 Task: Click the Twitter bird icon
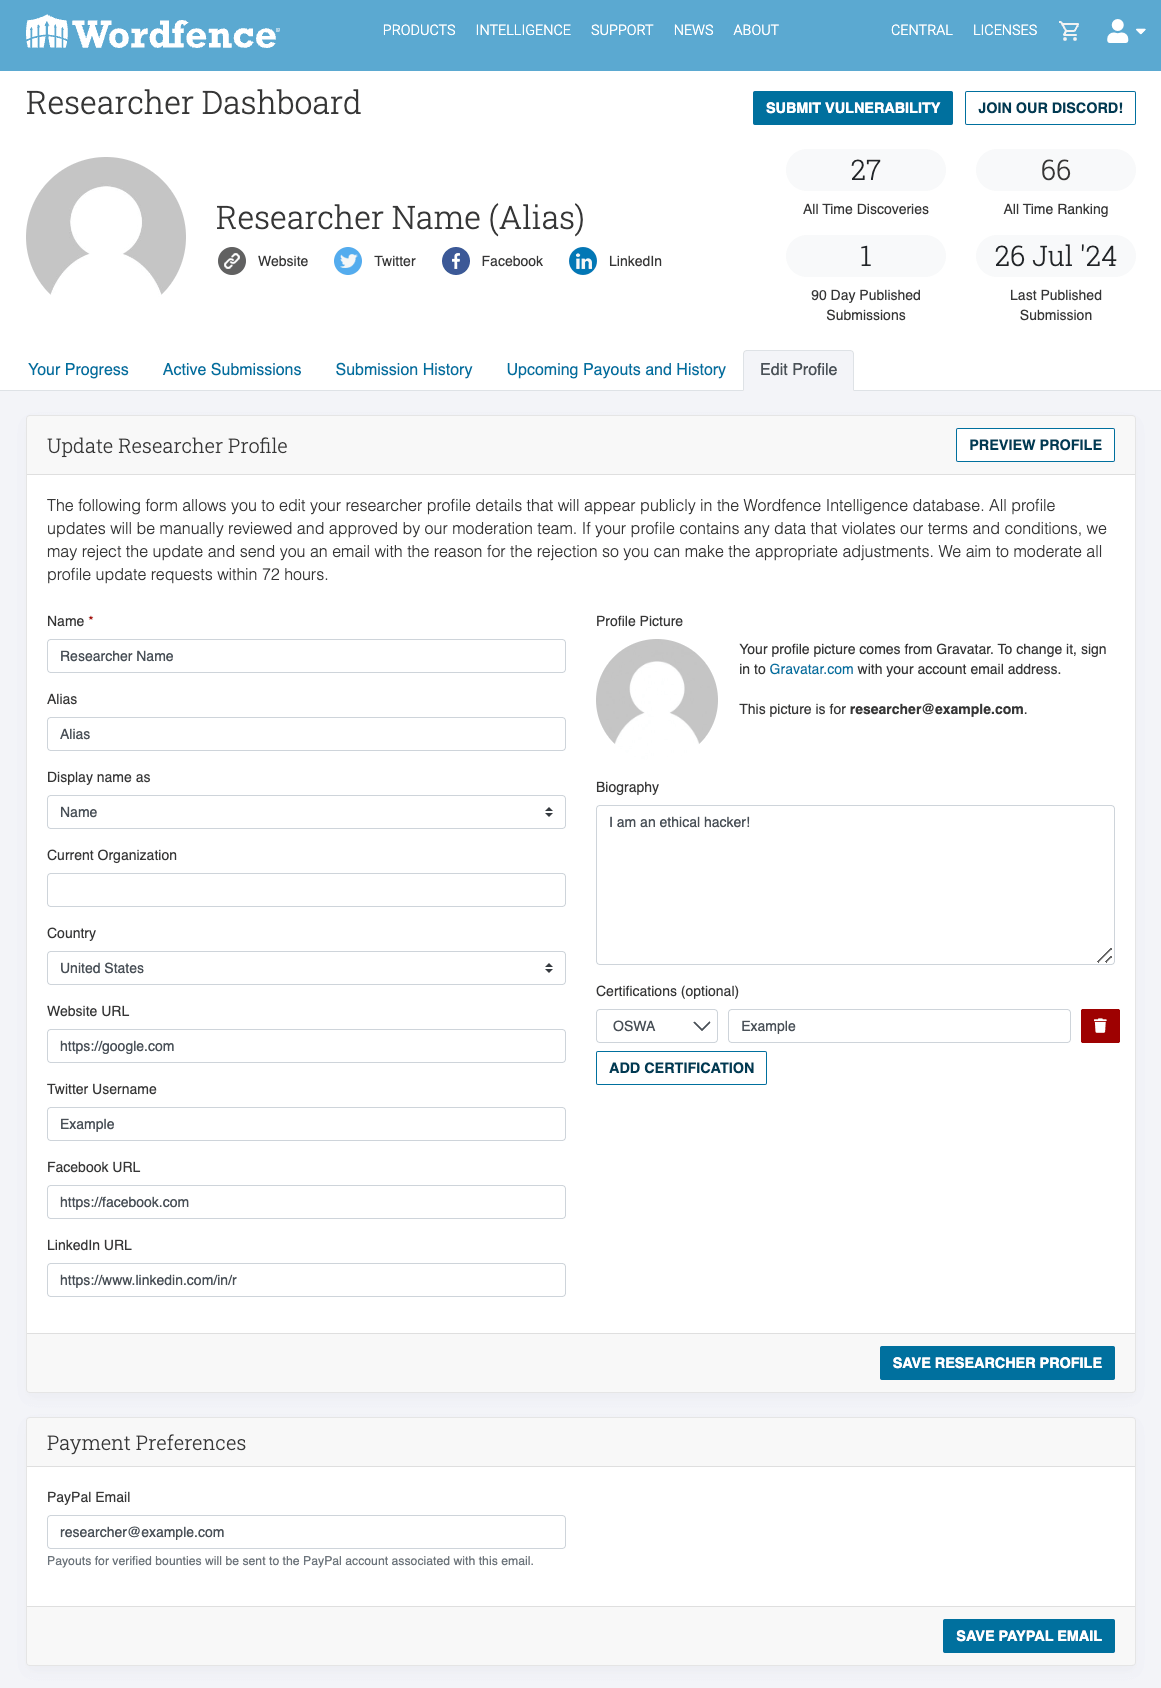click(x=348, y=261)
